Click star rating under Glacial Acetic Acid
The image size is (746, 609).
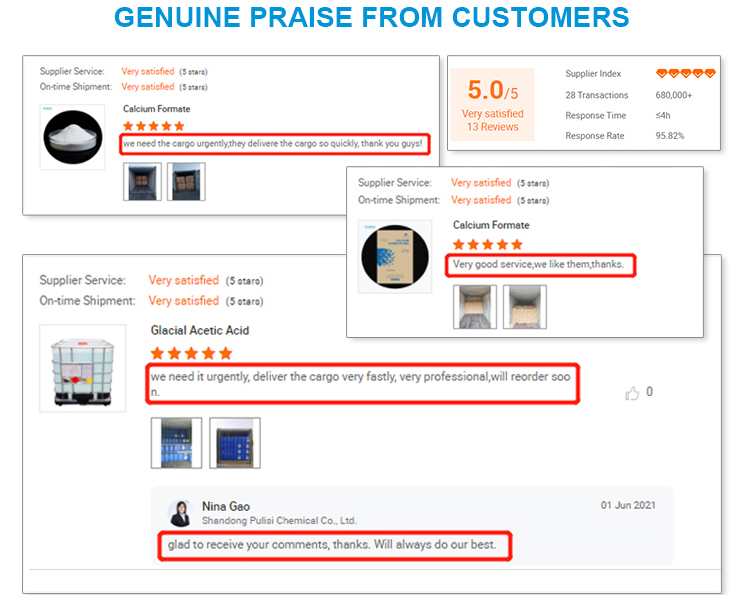(191, 353)
